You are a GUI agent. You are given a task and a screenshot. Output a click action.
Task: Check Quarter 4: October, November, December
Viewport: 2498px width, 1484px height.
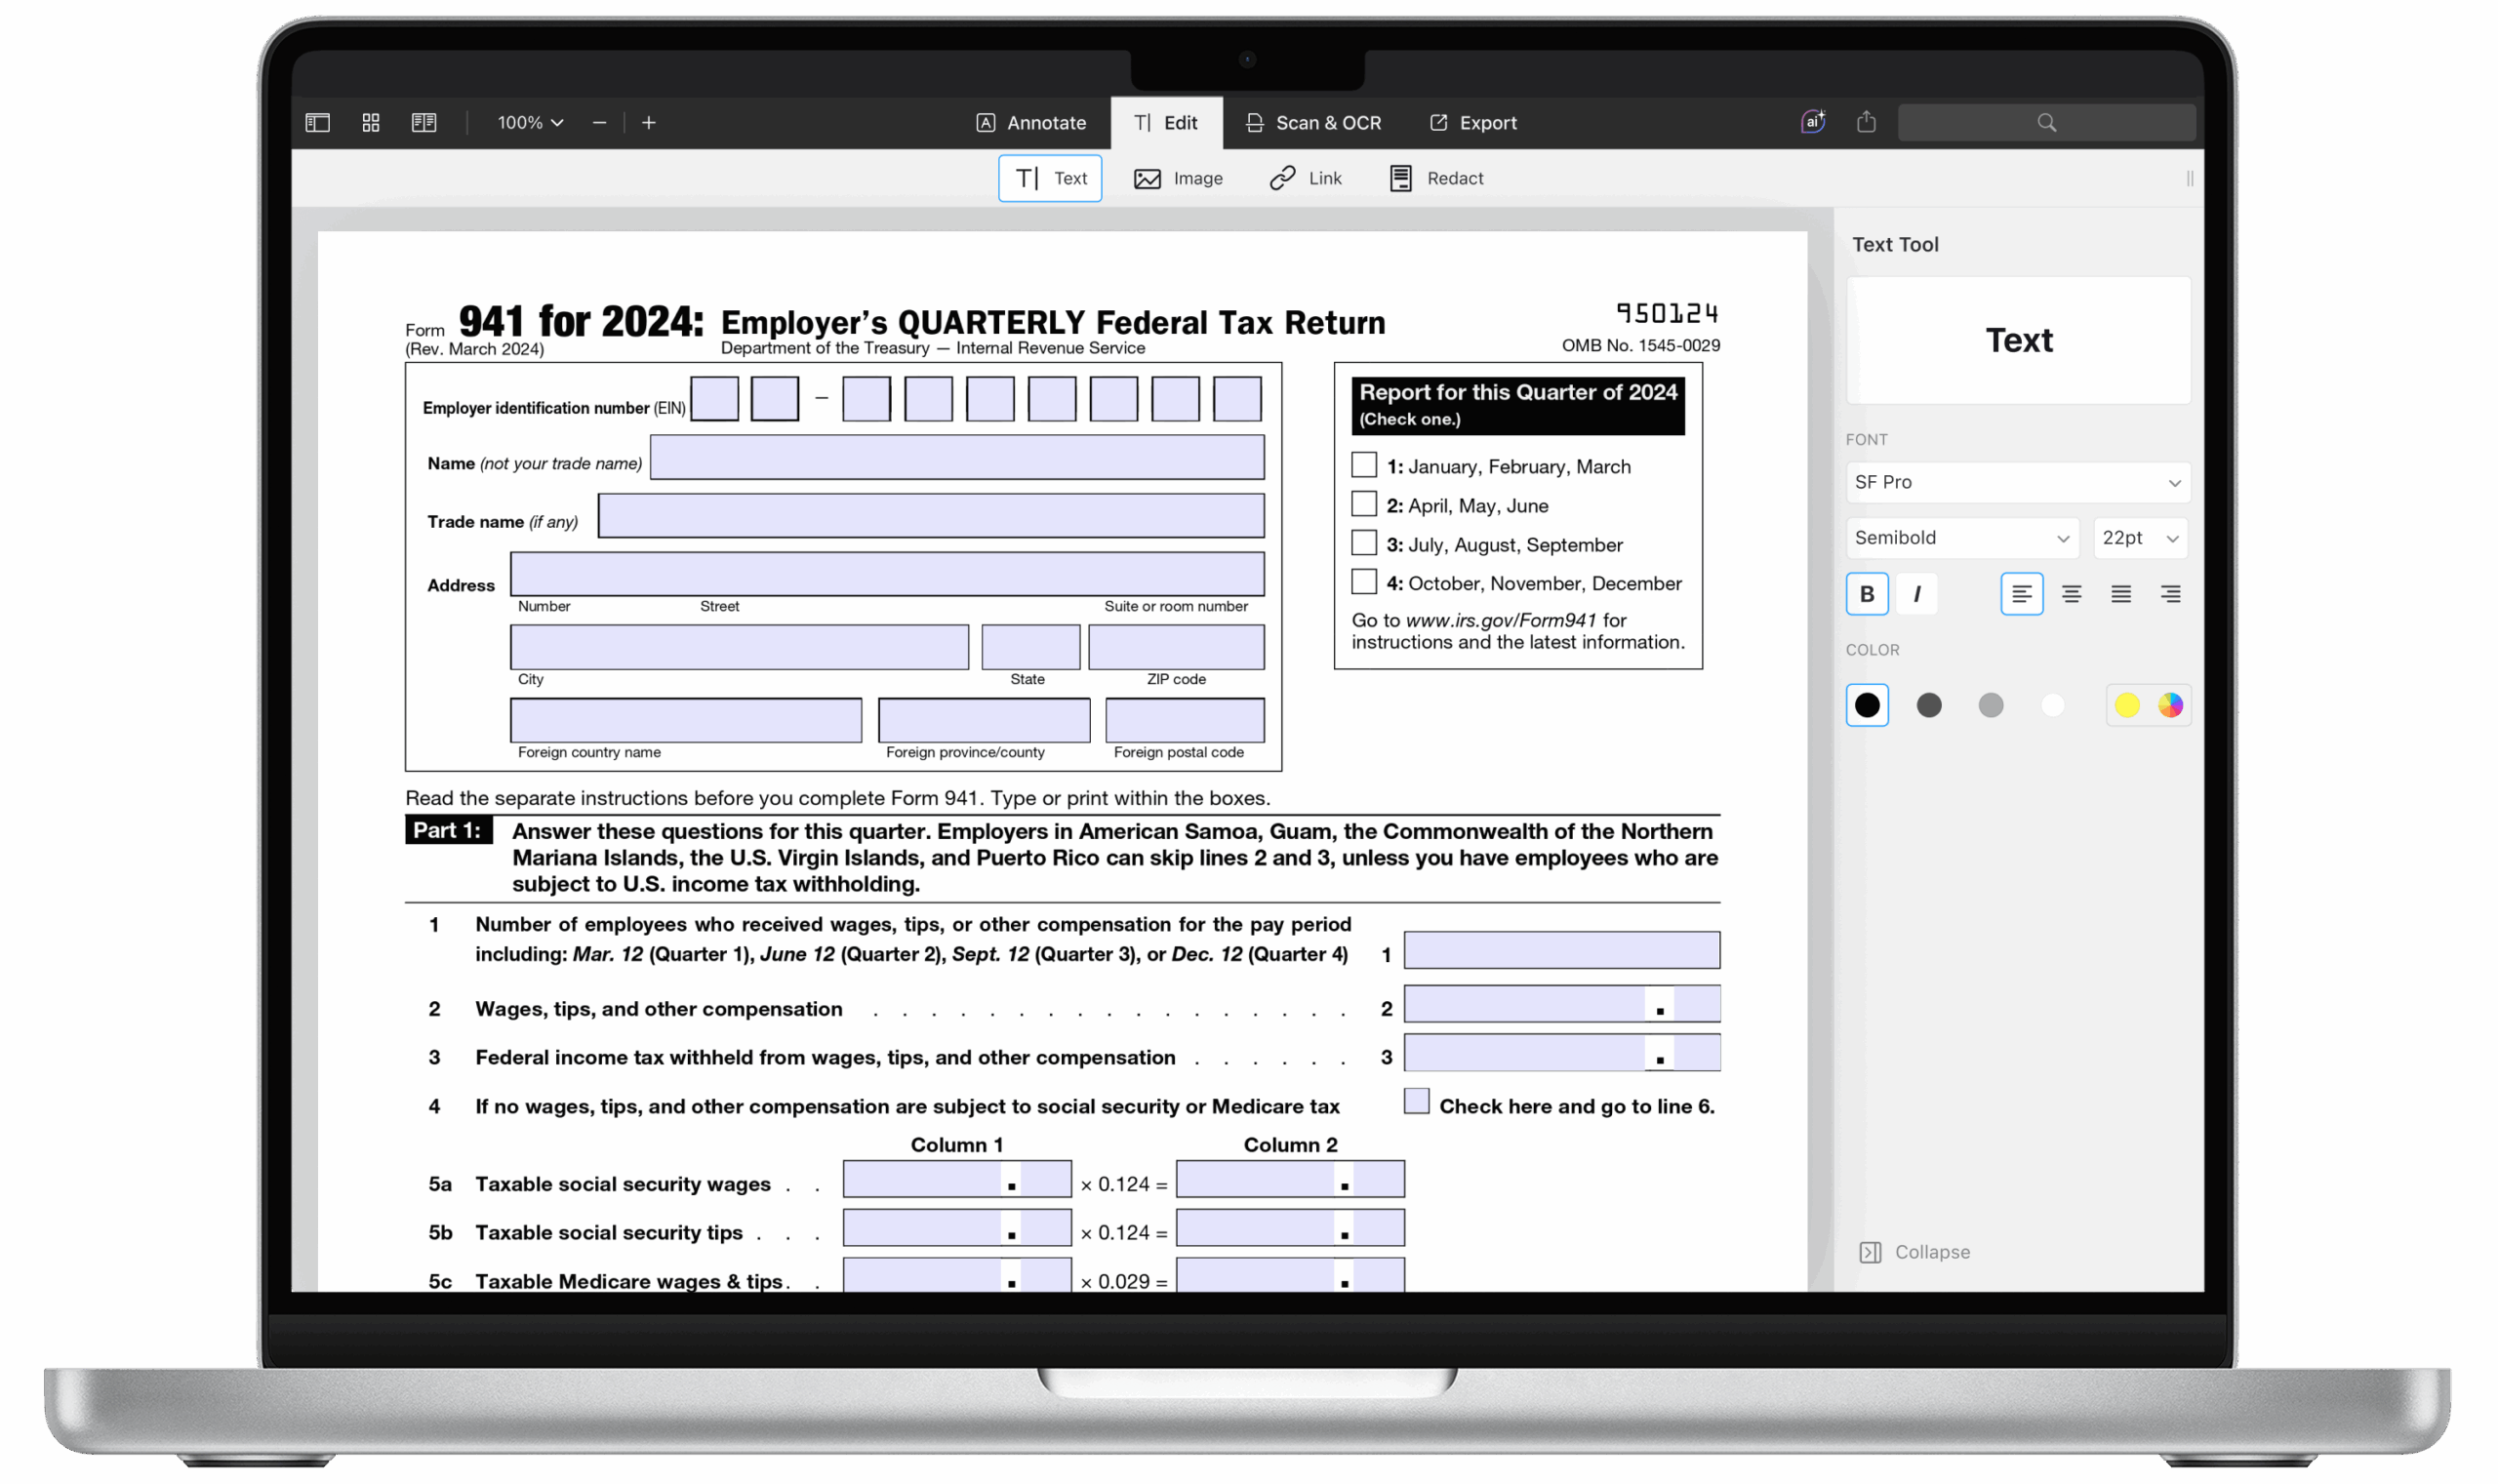1364,581
